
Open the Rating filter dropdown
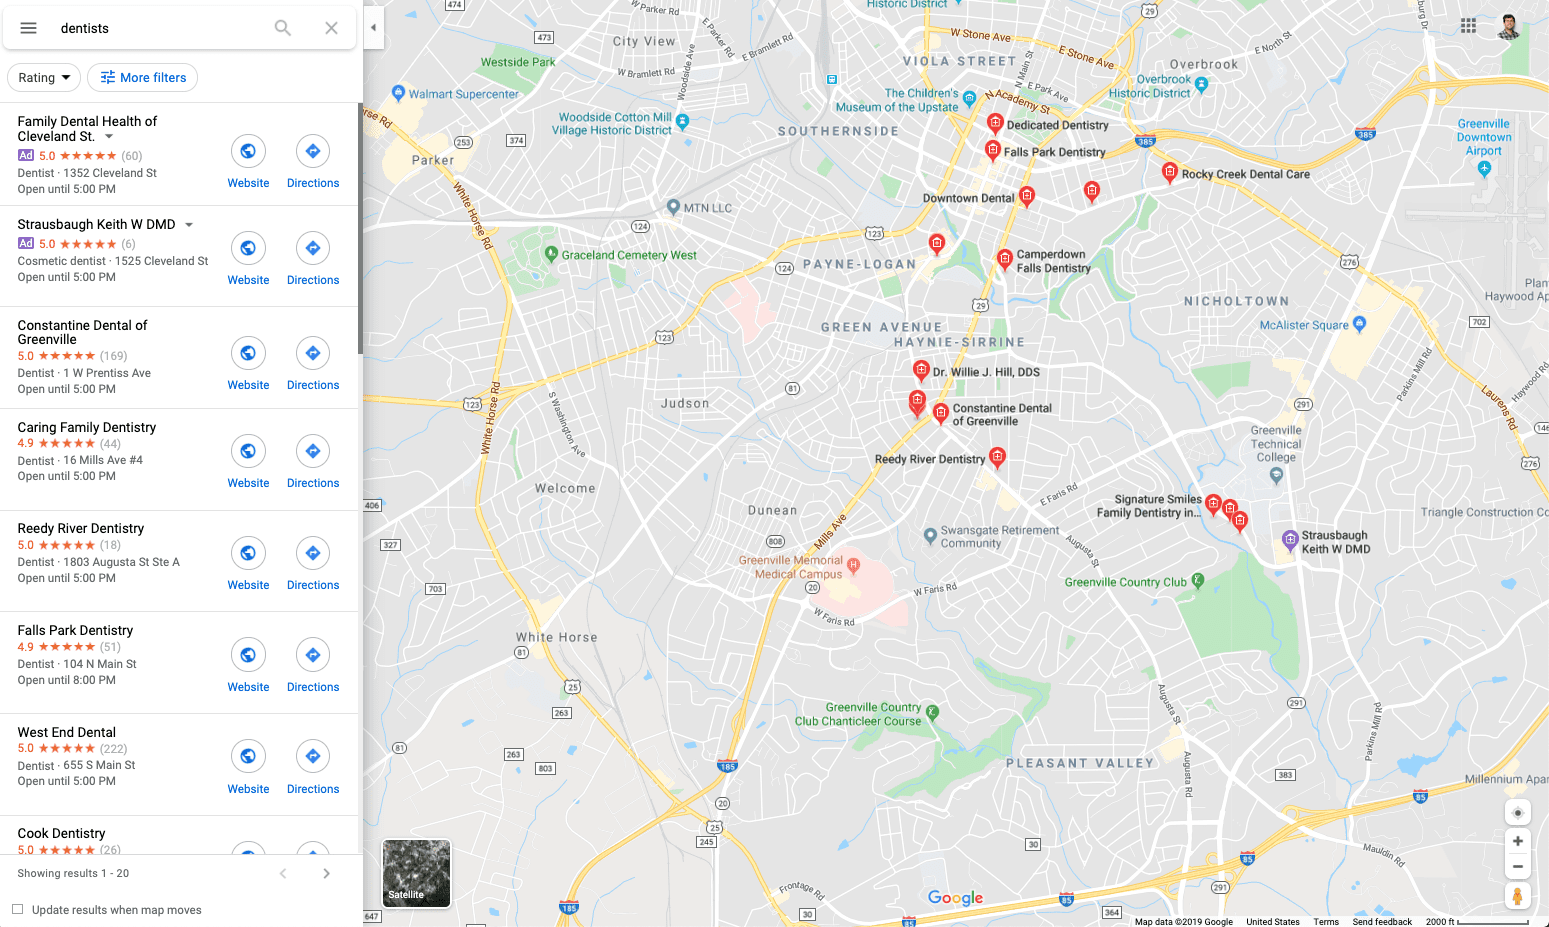44,77
